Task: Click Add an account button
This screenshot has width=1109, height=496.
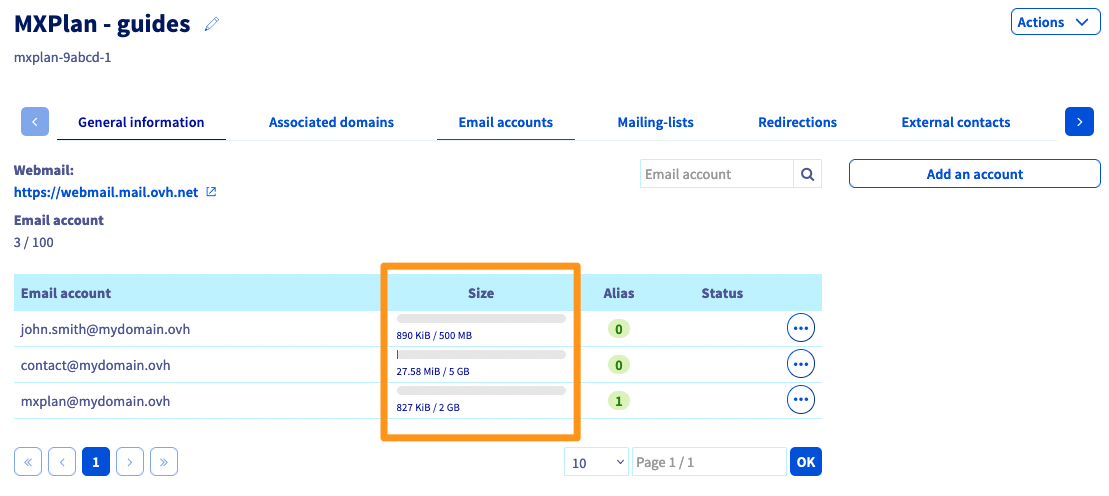Action: coord(974,174)
